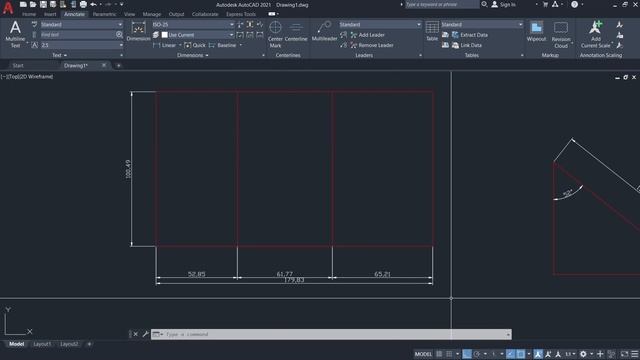This screenshot has width=640, height=360.
Task: Click the Type a command input line
Action: click(x=331, y=334)
